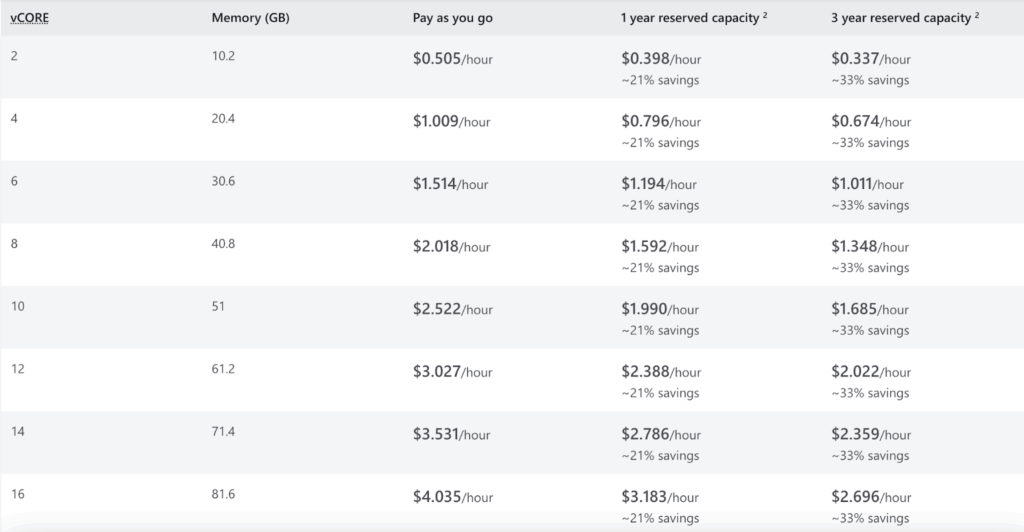
Task: Click the $2.522/hour price cell
Action: 453,309
